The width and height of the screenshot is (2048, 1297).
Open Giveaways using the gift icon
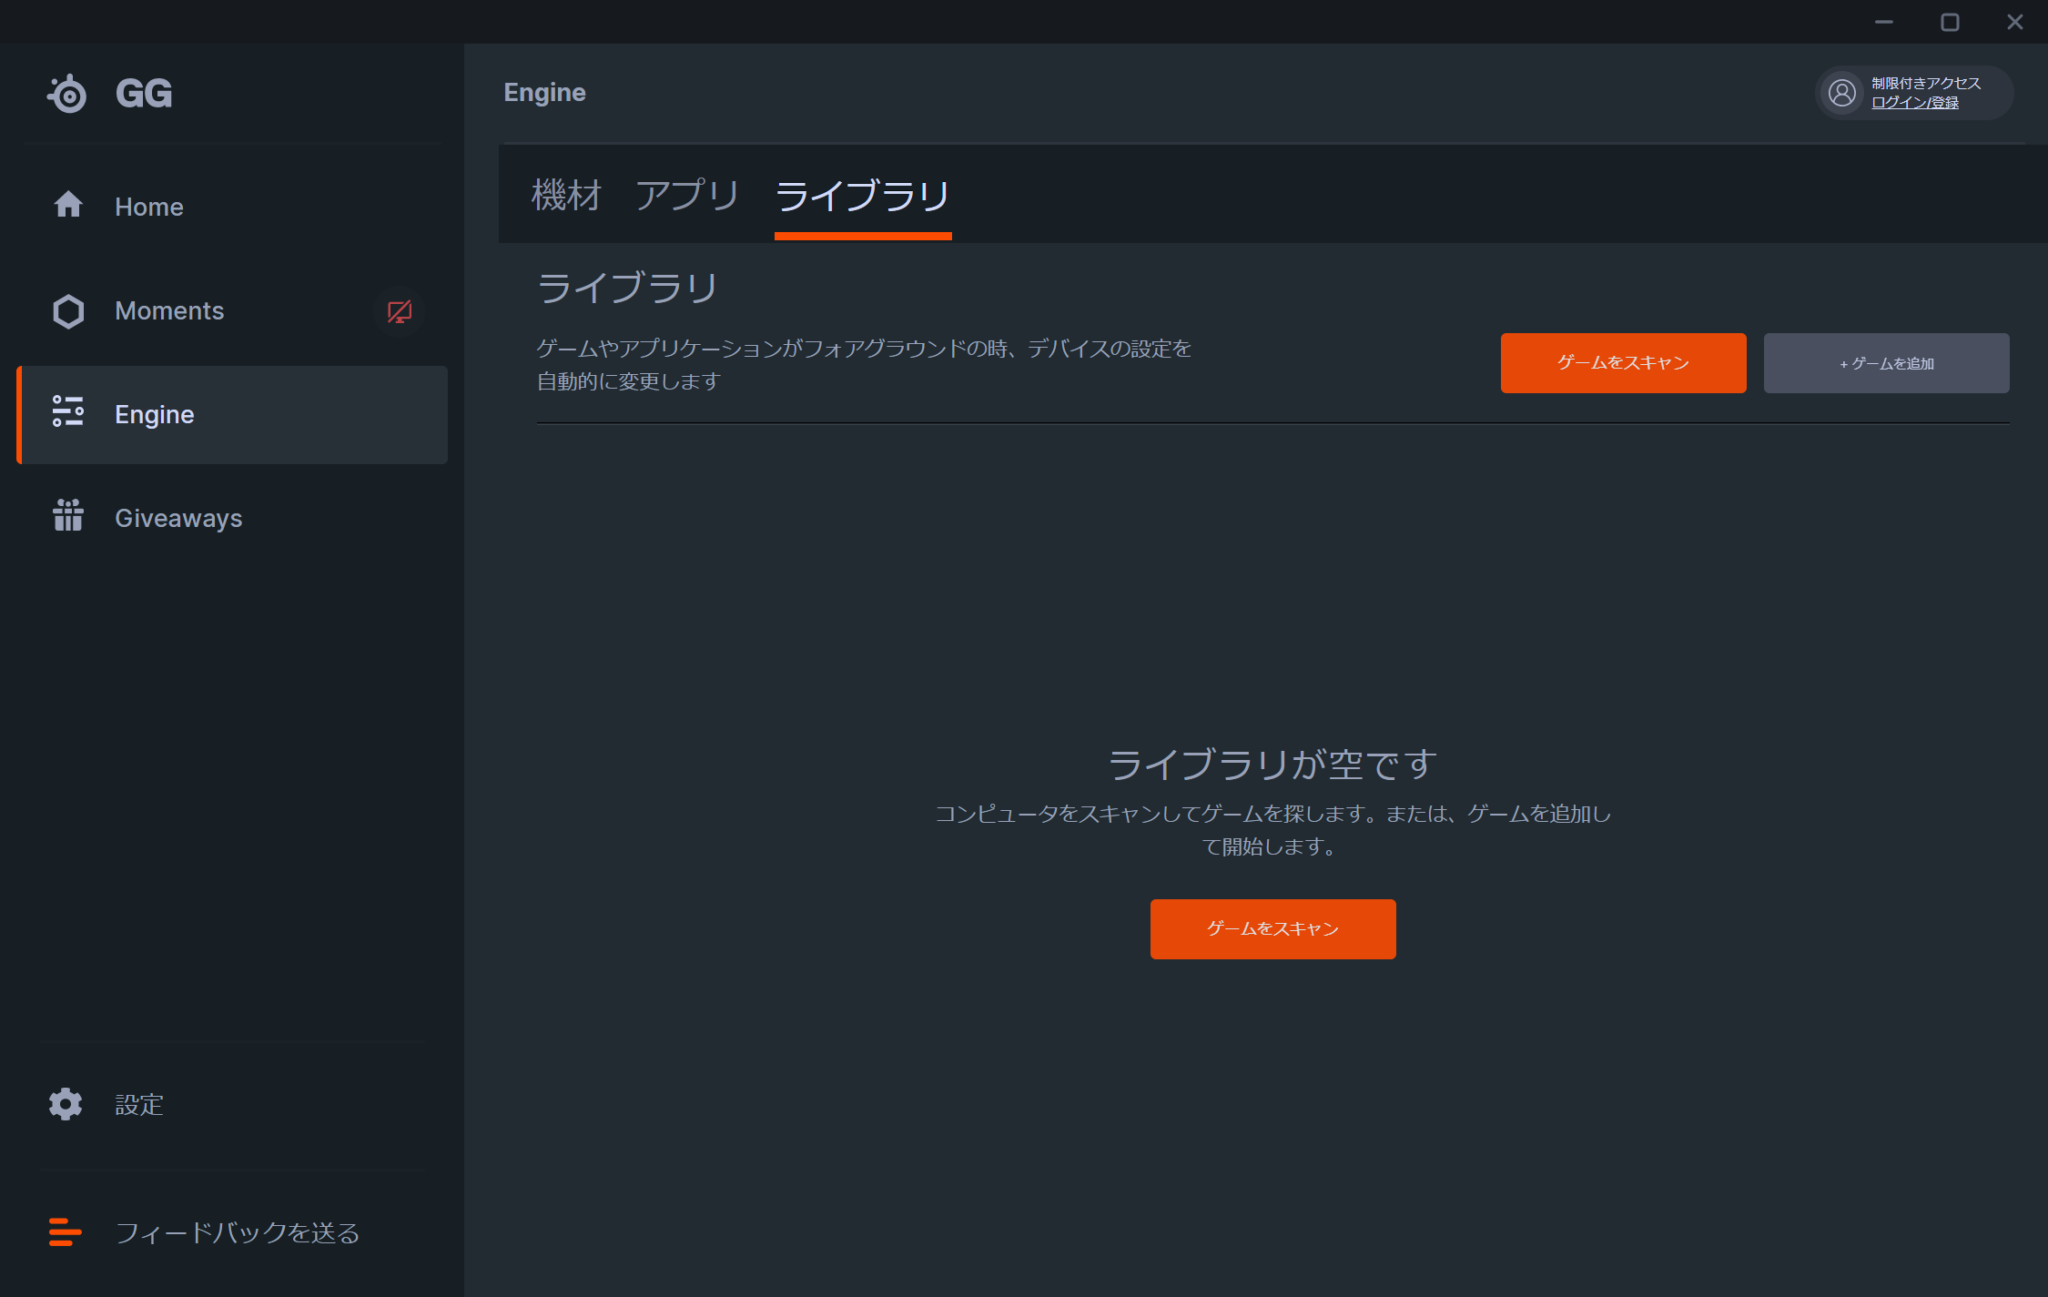click(x=67, y=517)
